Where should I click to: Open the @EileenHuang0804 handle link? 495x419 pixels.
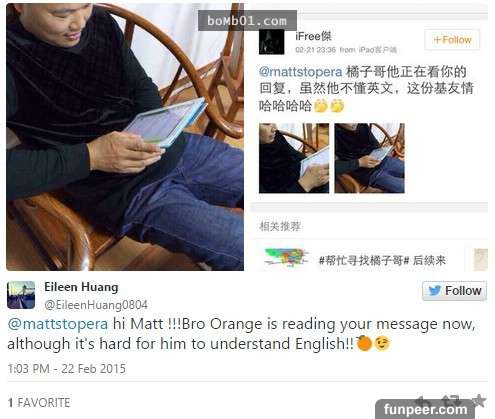click(96, 305)
